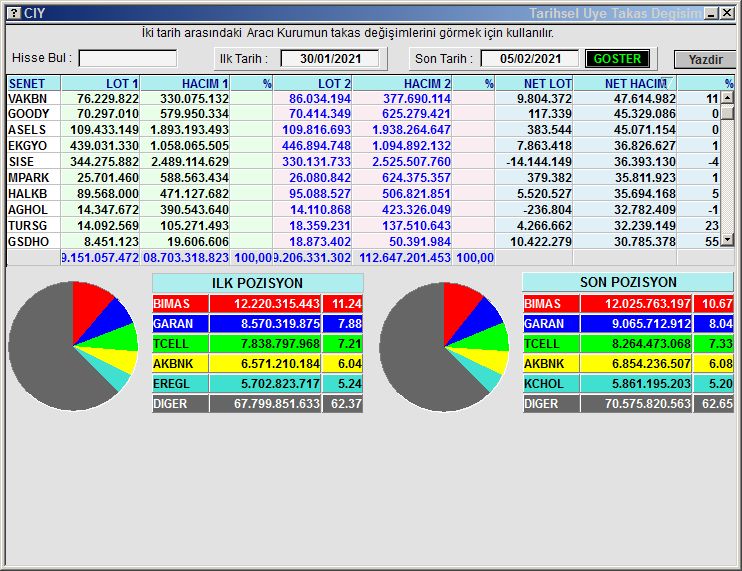Select the AGHOL row
Viewport: 742px width, 571px height.
pyautogui.click(x=363, y=210)
